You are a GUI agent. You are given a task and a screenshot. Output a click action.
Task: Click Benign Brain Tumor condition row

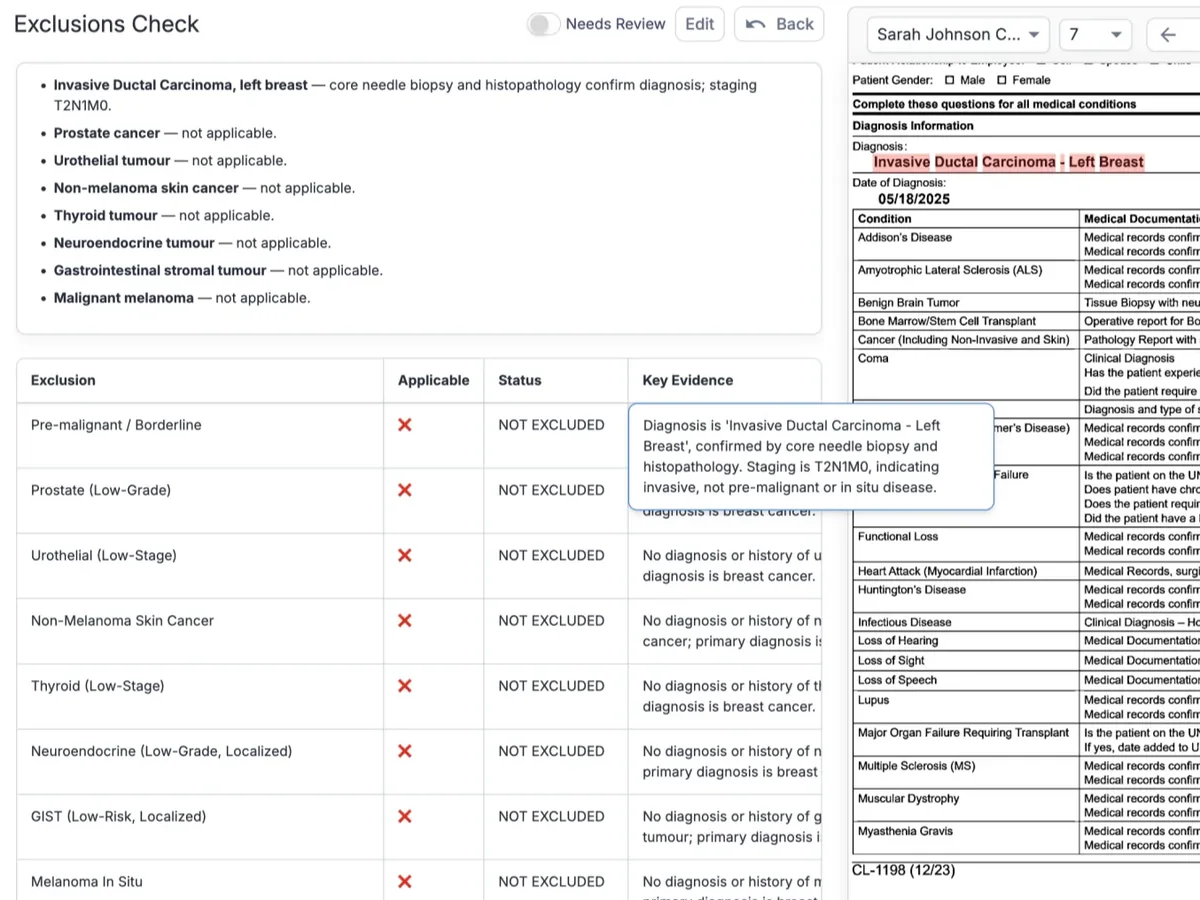pyautogui.click(x=908, y=302)
